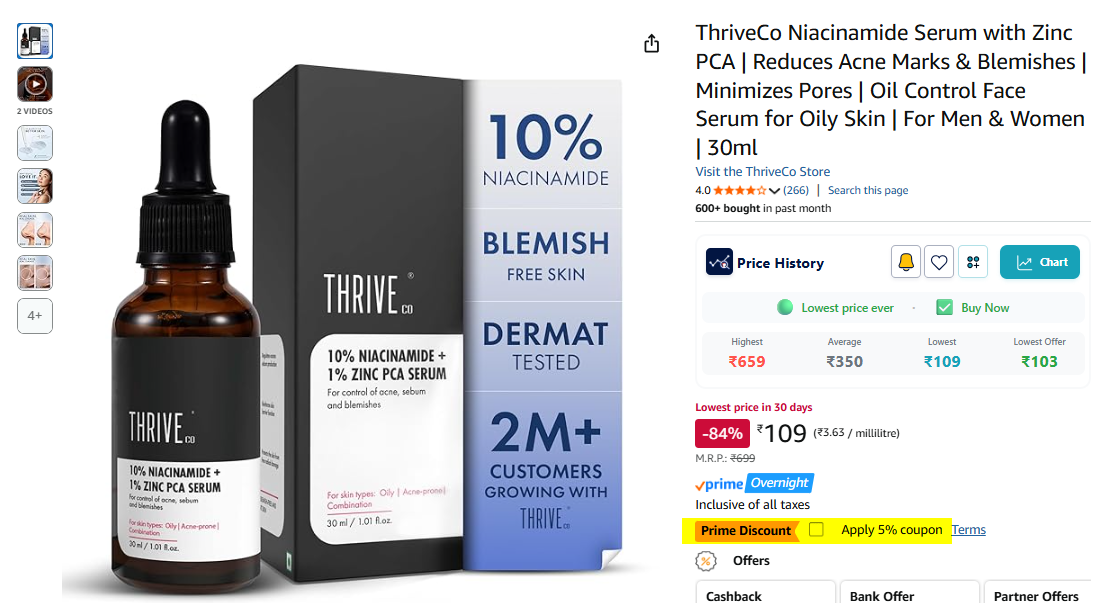Click the Price History logo icon
1114x603 pixels.
pos(719,262)
